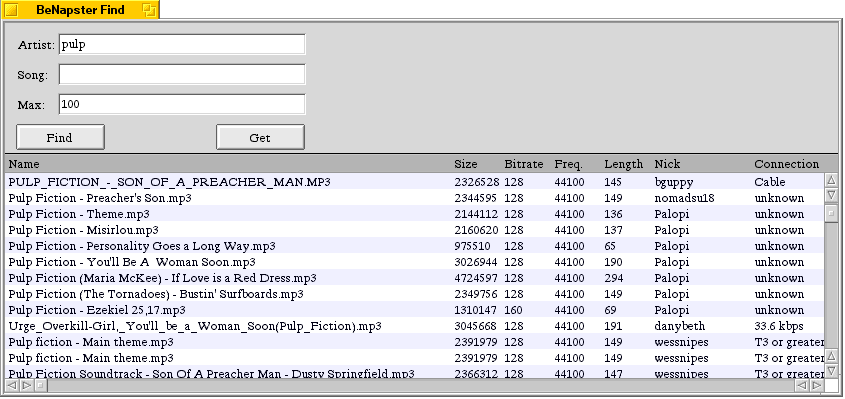
Task: Click the nomadsu18 nick
Action: 684,198
